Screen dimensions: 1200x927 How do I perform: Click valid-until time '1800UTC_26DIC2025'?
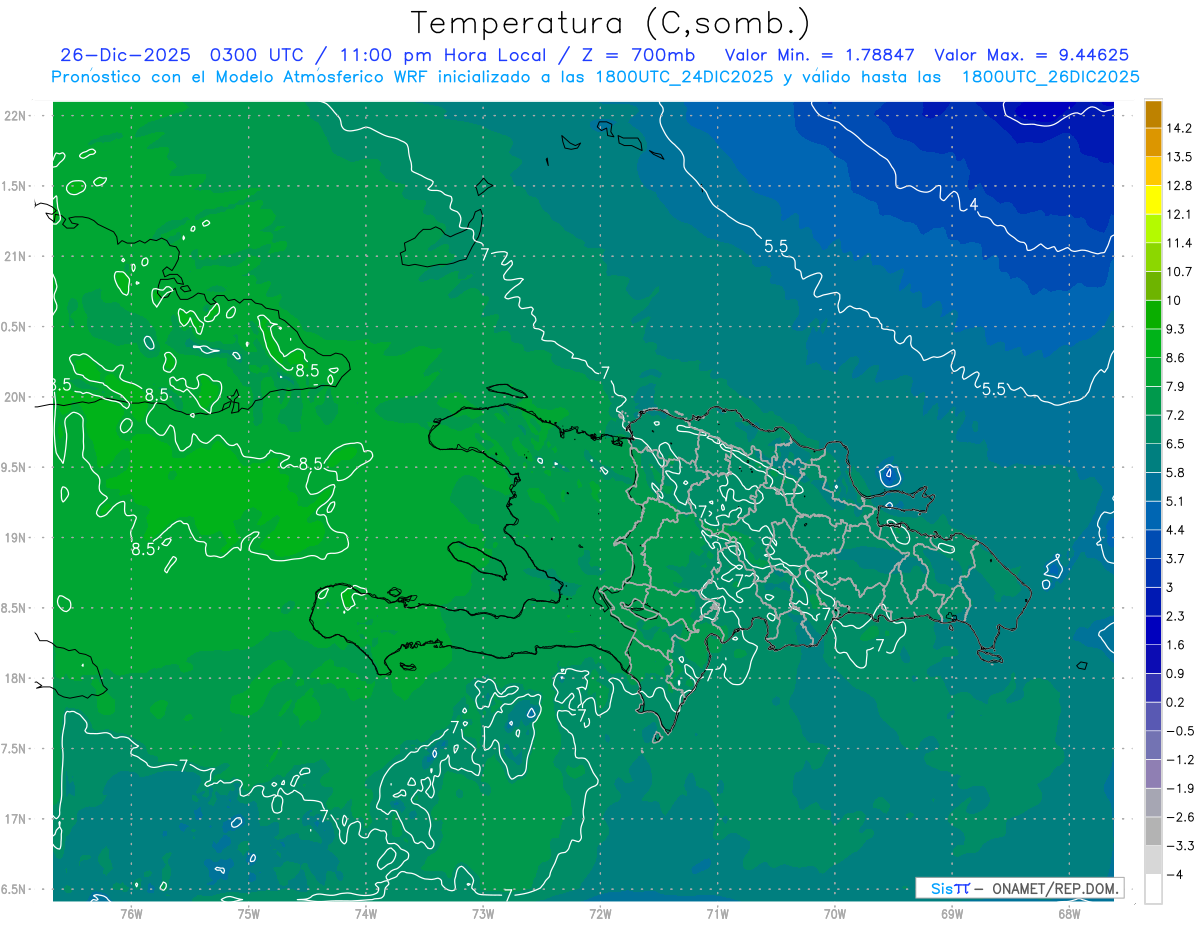[x=1050, y=77]
